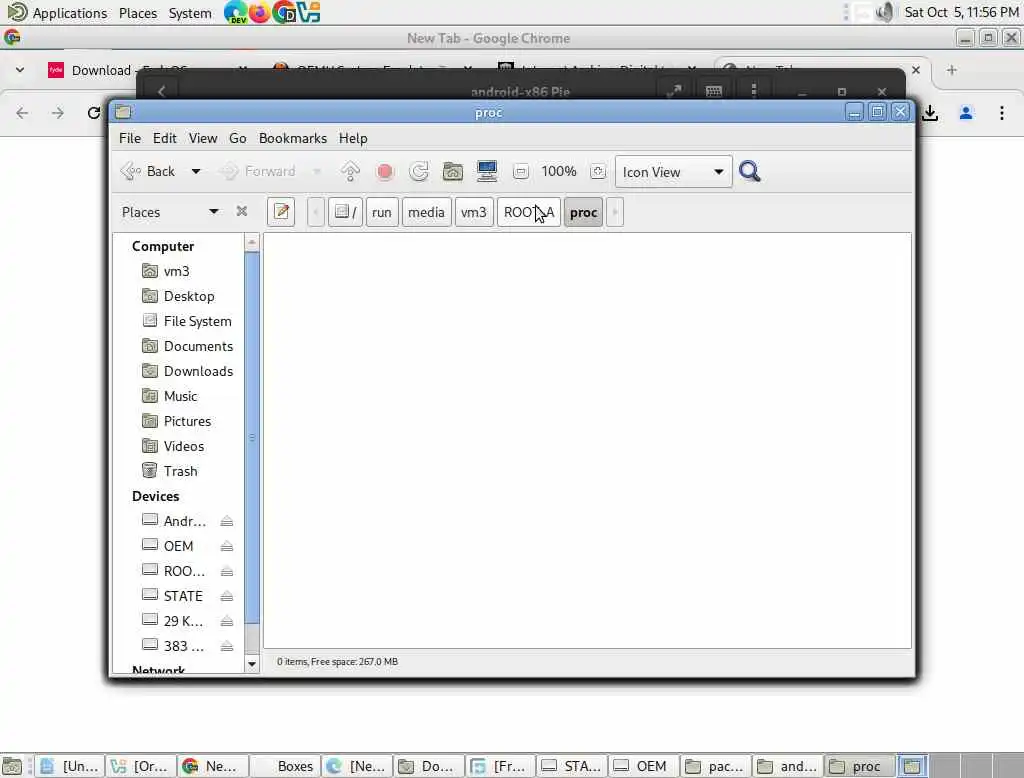Eject the 383 ... device
Image resolution: width=1024 pixels, height=778 pixels.
pos(227,646)
